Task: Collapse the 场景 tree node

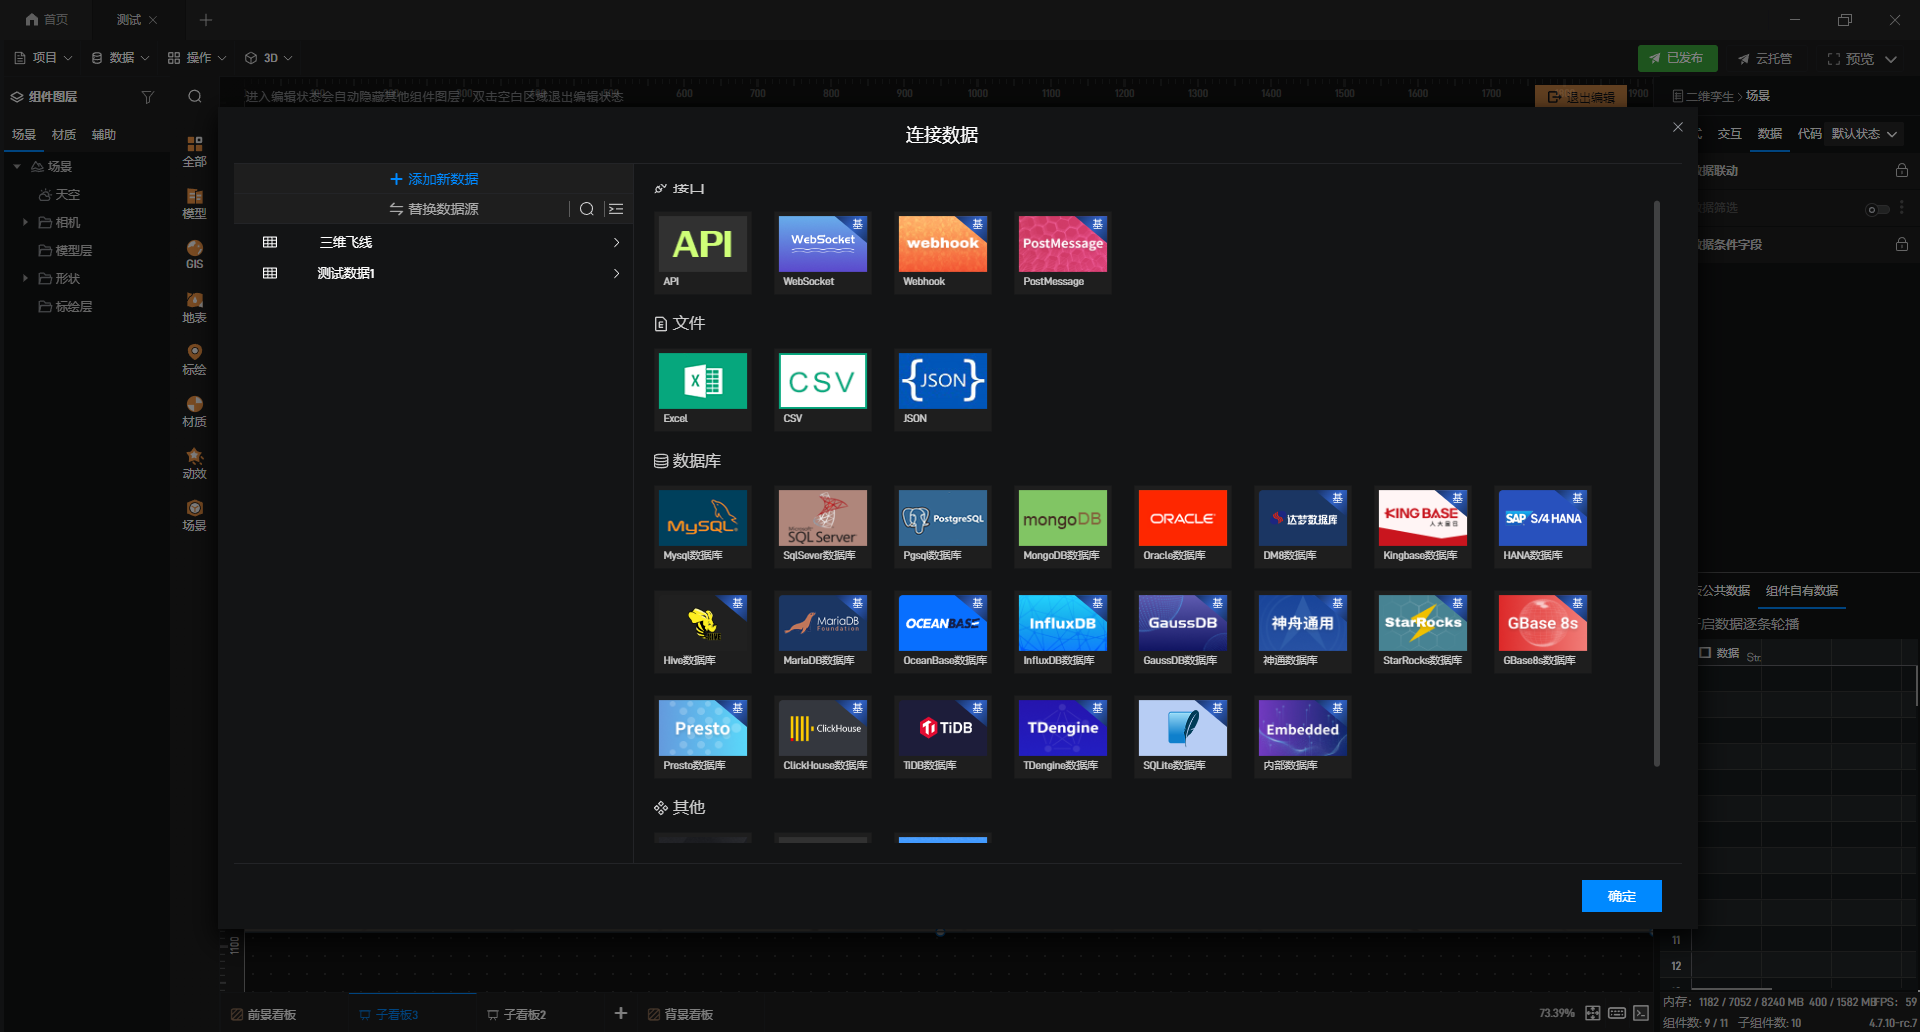Action: tap(17, 166)
